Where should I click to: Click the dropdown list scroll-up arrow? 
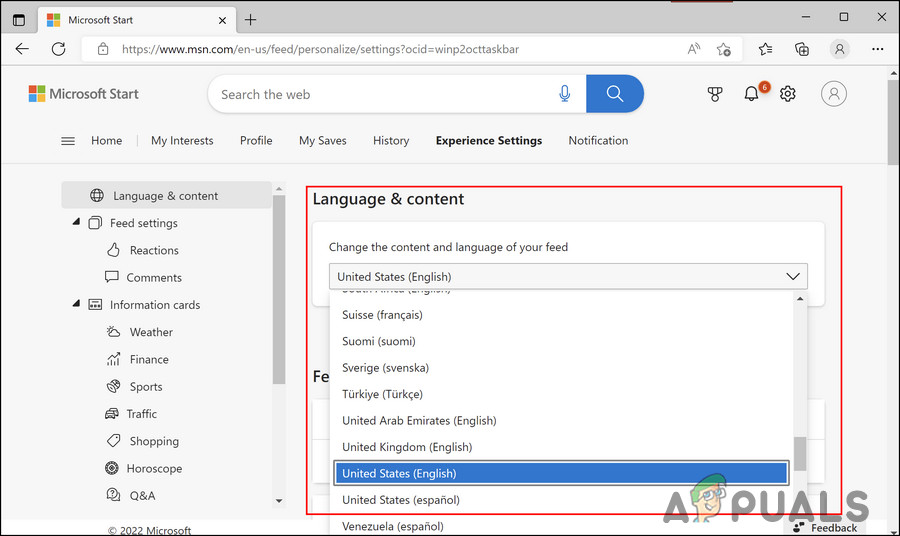pyautogui.click(x=800, y=299)
